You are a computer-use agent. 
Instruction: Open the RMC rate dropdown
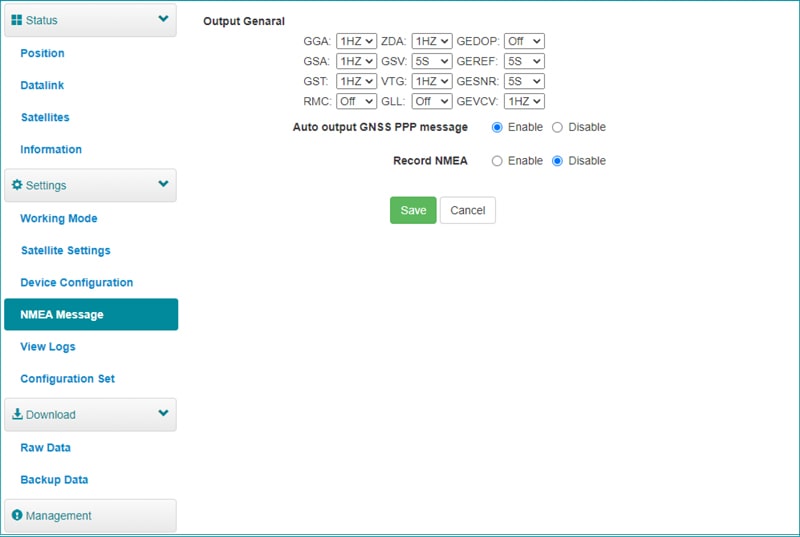356,101
